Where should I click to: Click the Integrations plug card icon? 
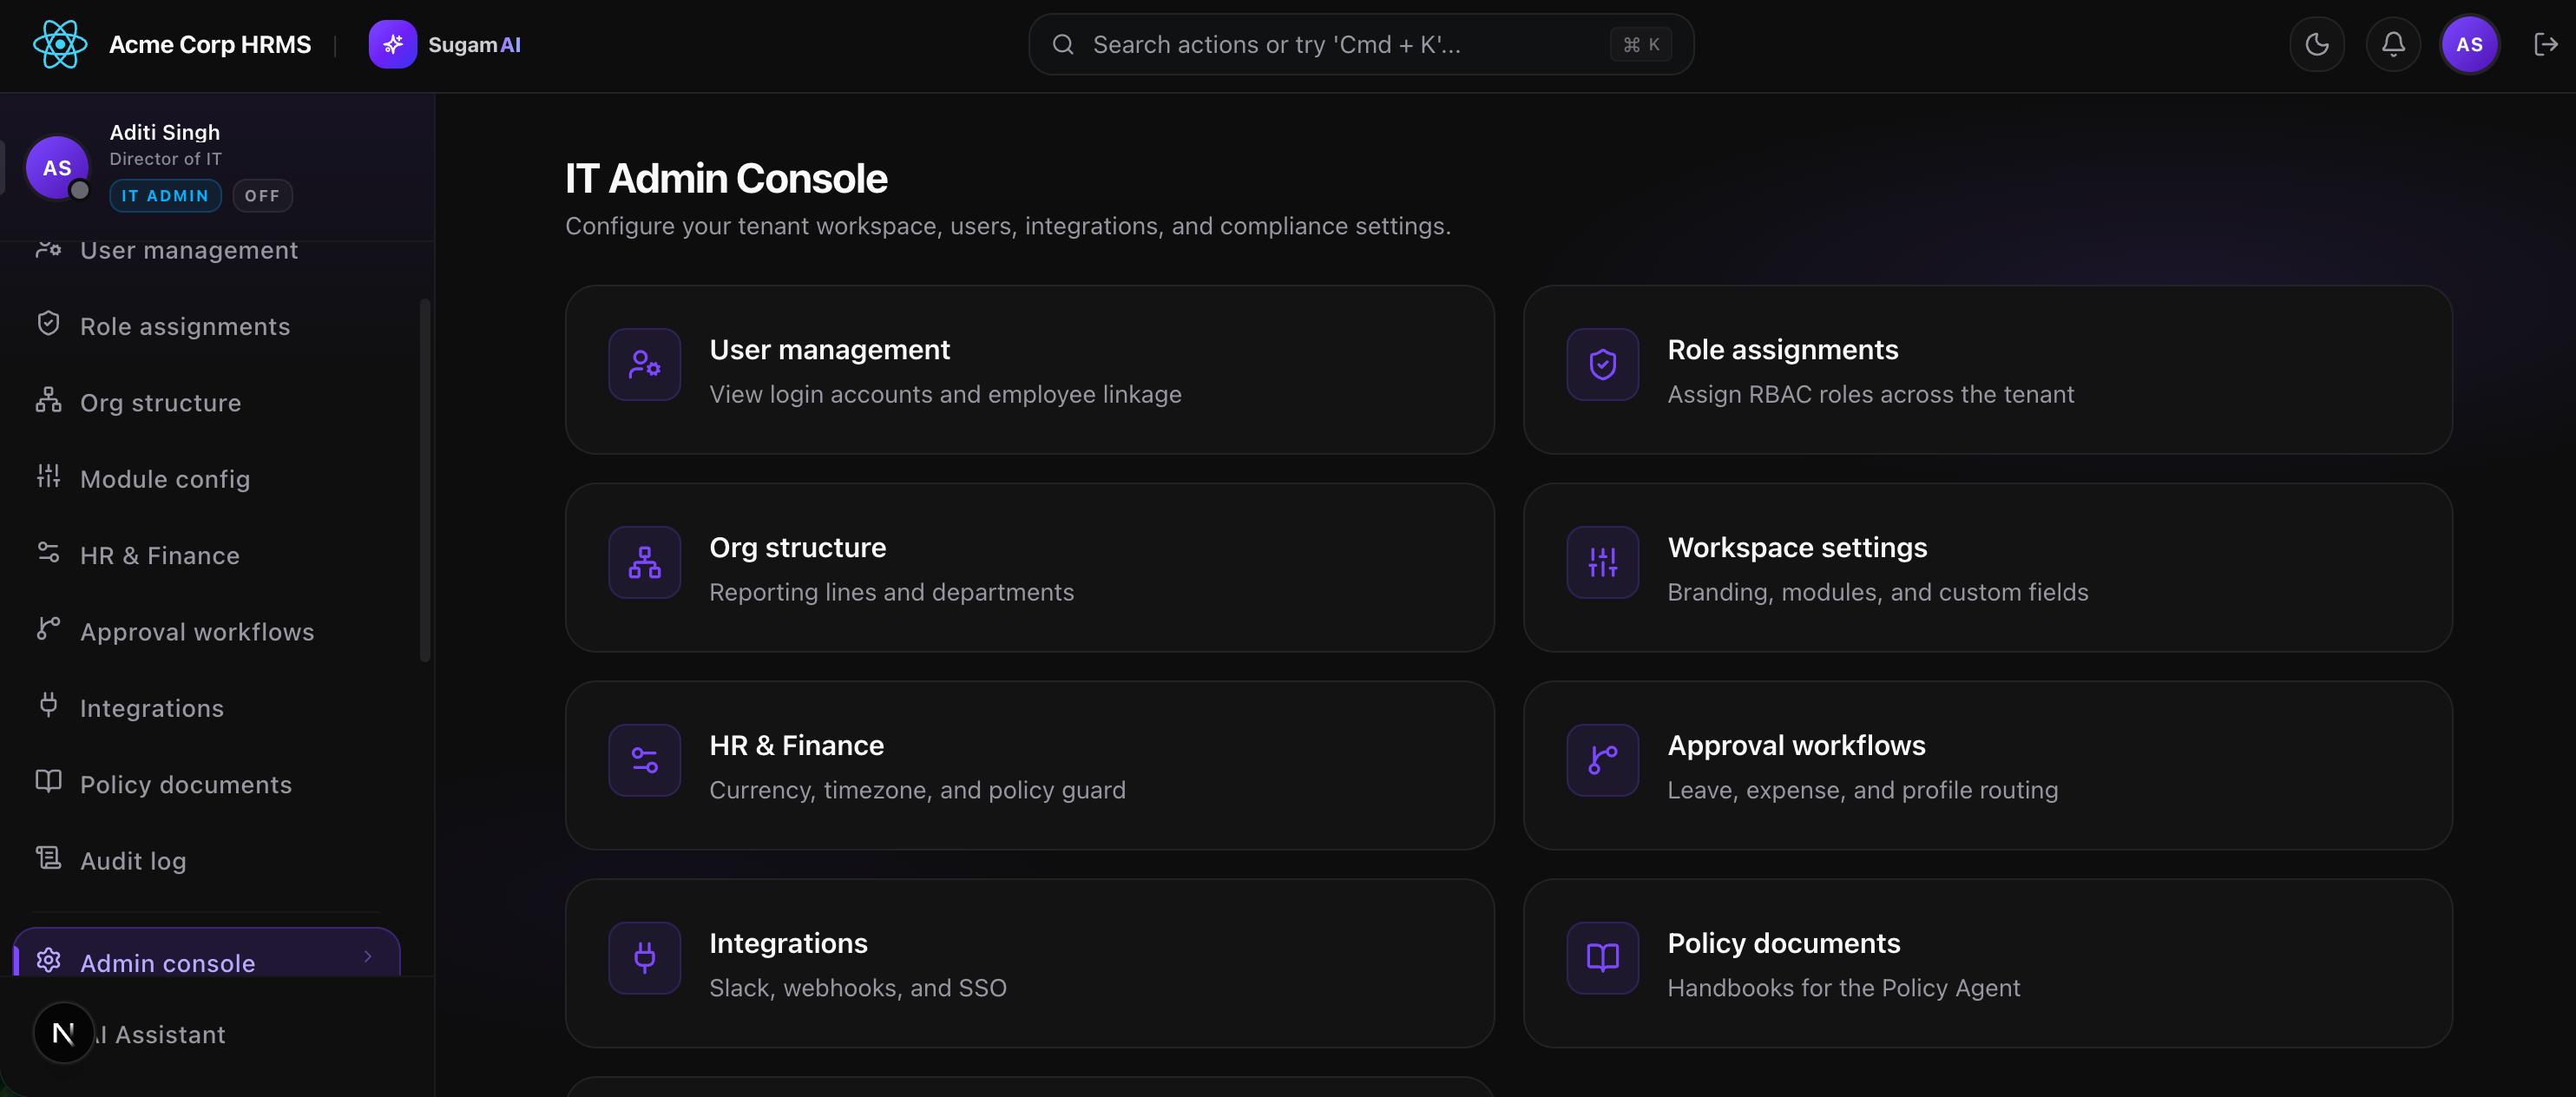[644, 959]
